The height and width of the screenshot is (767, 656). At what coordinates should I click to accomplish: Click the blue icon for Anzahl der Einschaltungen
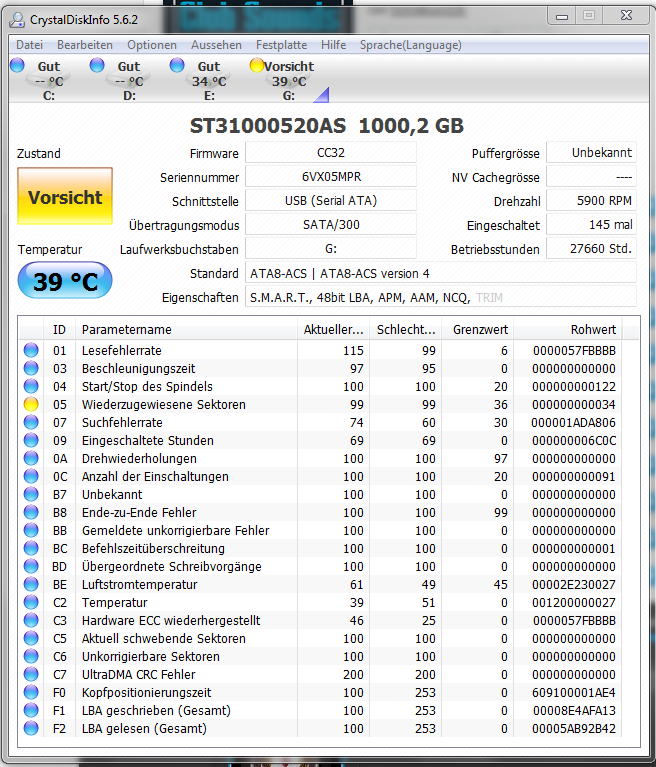point(31,476)
